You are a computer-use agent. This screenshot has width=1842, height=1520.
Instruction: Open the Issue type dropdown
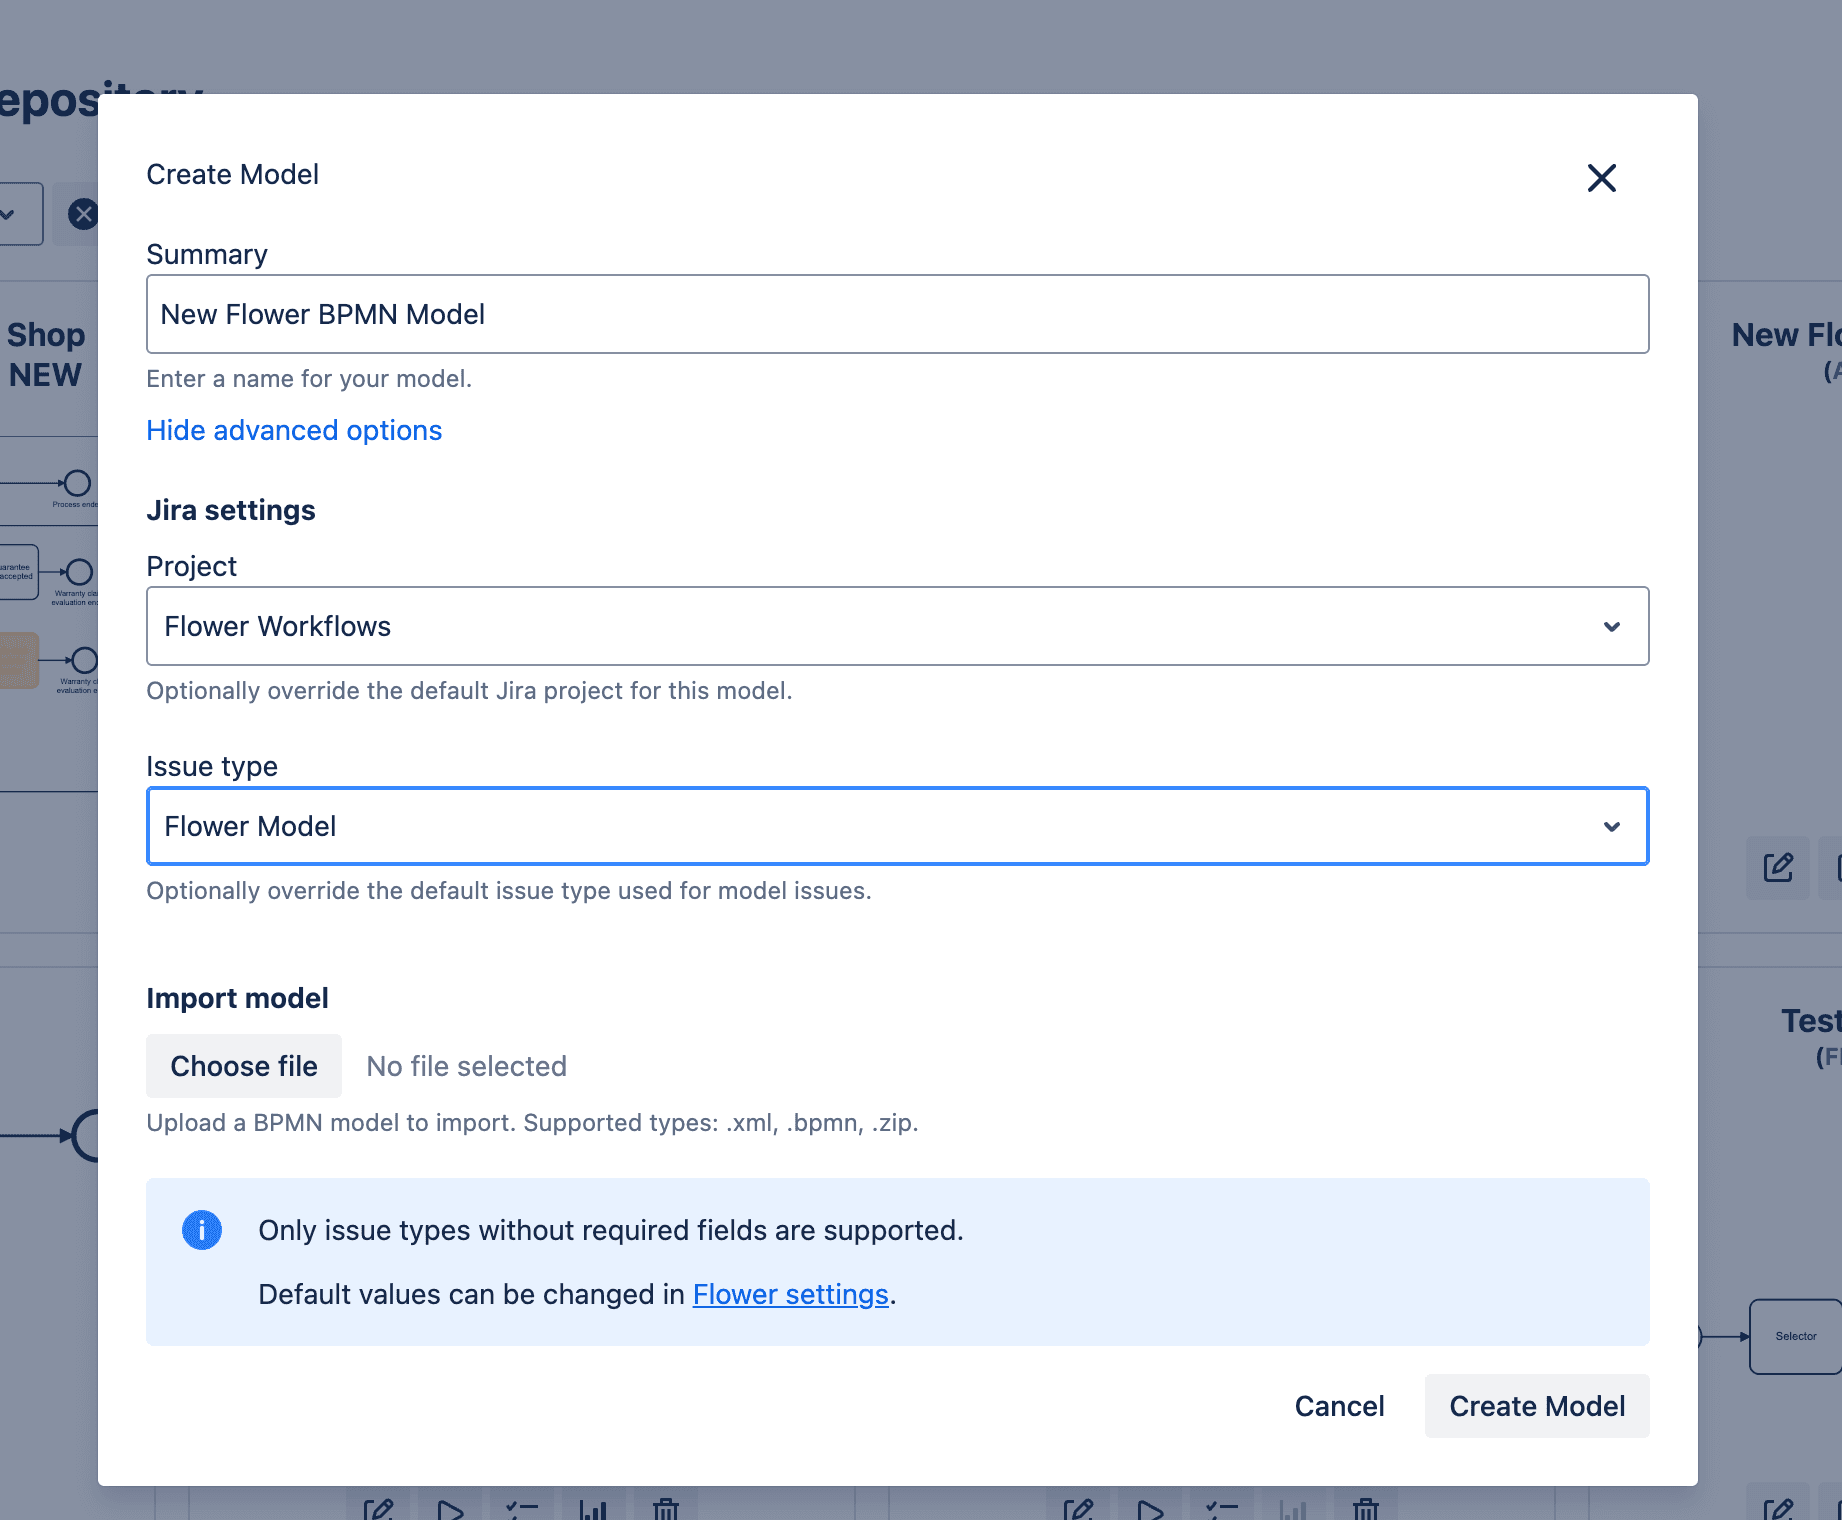point(897,826)
